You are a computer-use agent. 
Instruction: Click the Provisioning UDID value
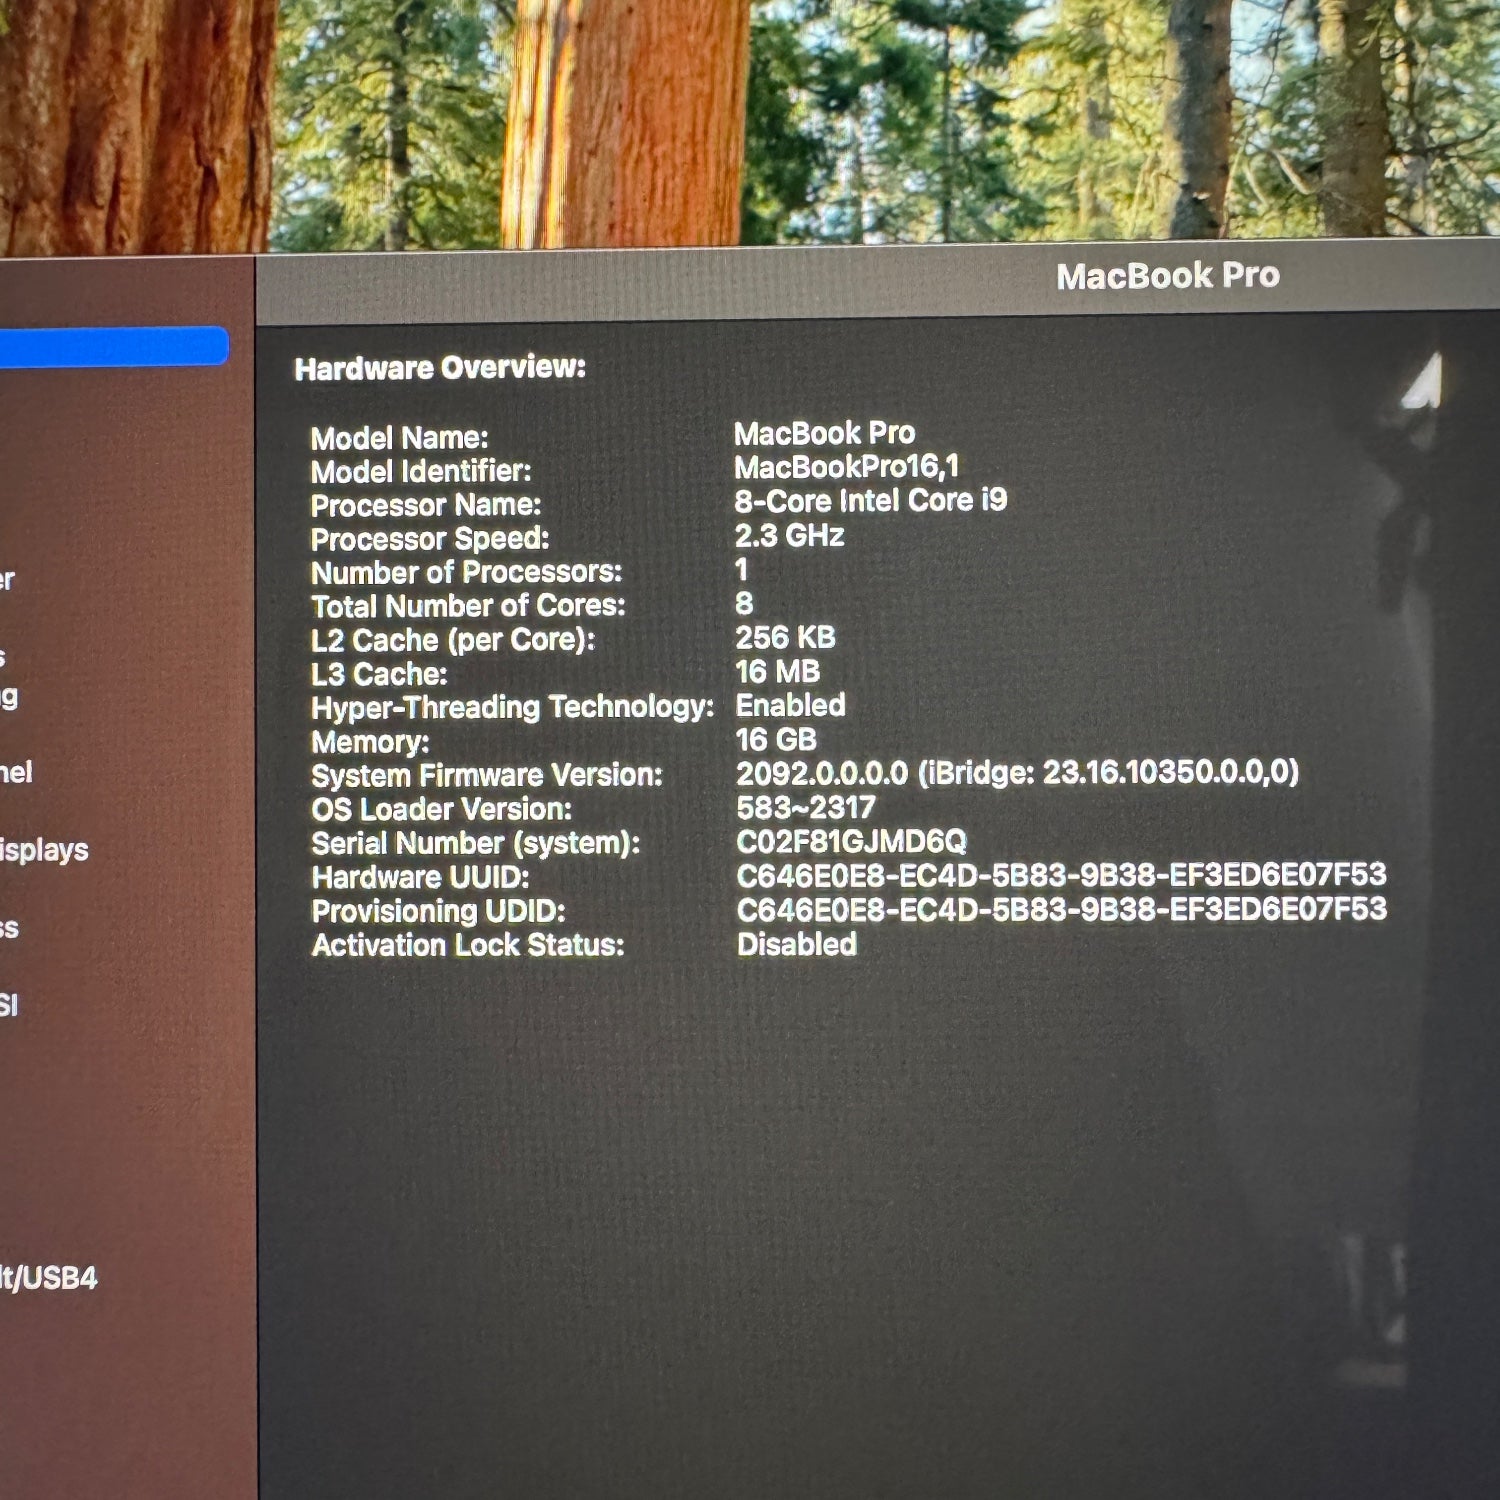pyautogui.click(x=1061, y=910)
